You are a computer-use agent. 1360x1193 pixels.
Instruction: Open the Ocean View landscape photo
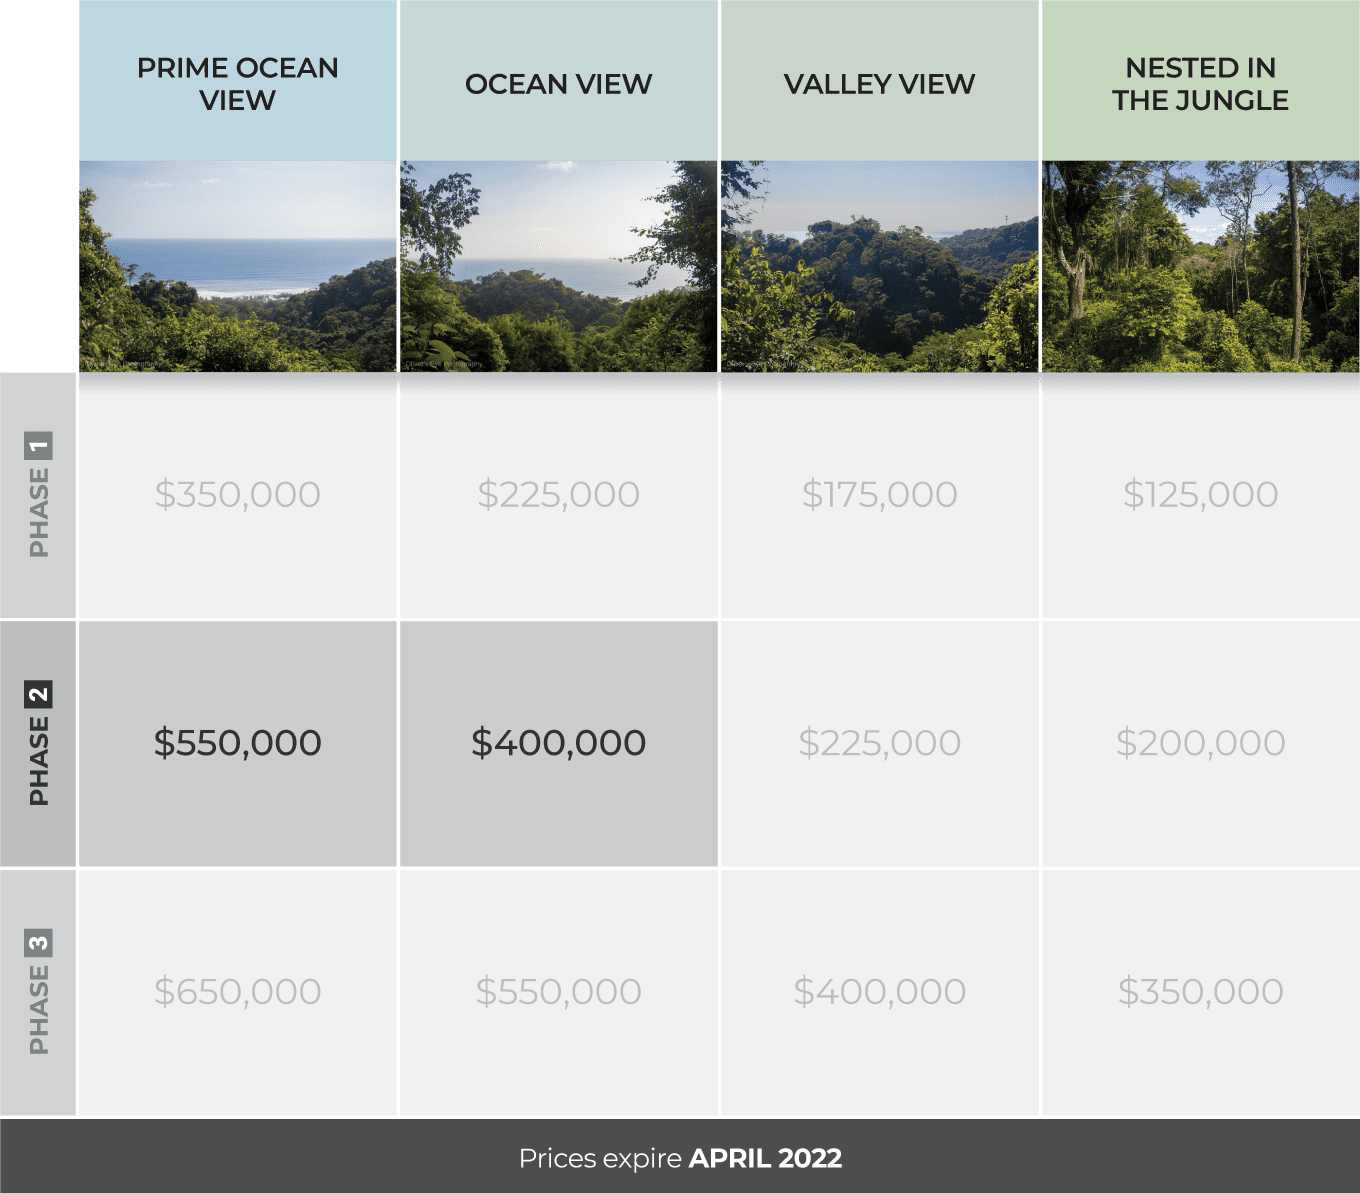click(559, 267)
